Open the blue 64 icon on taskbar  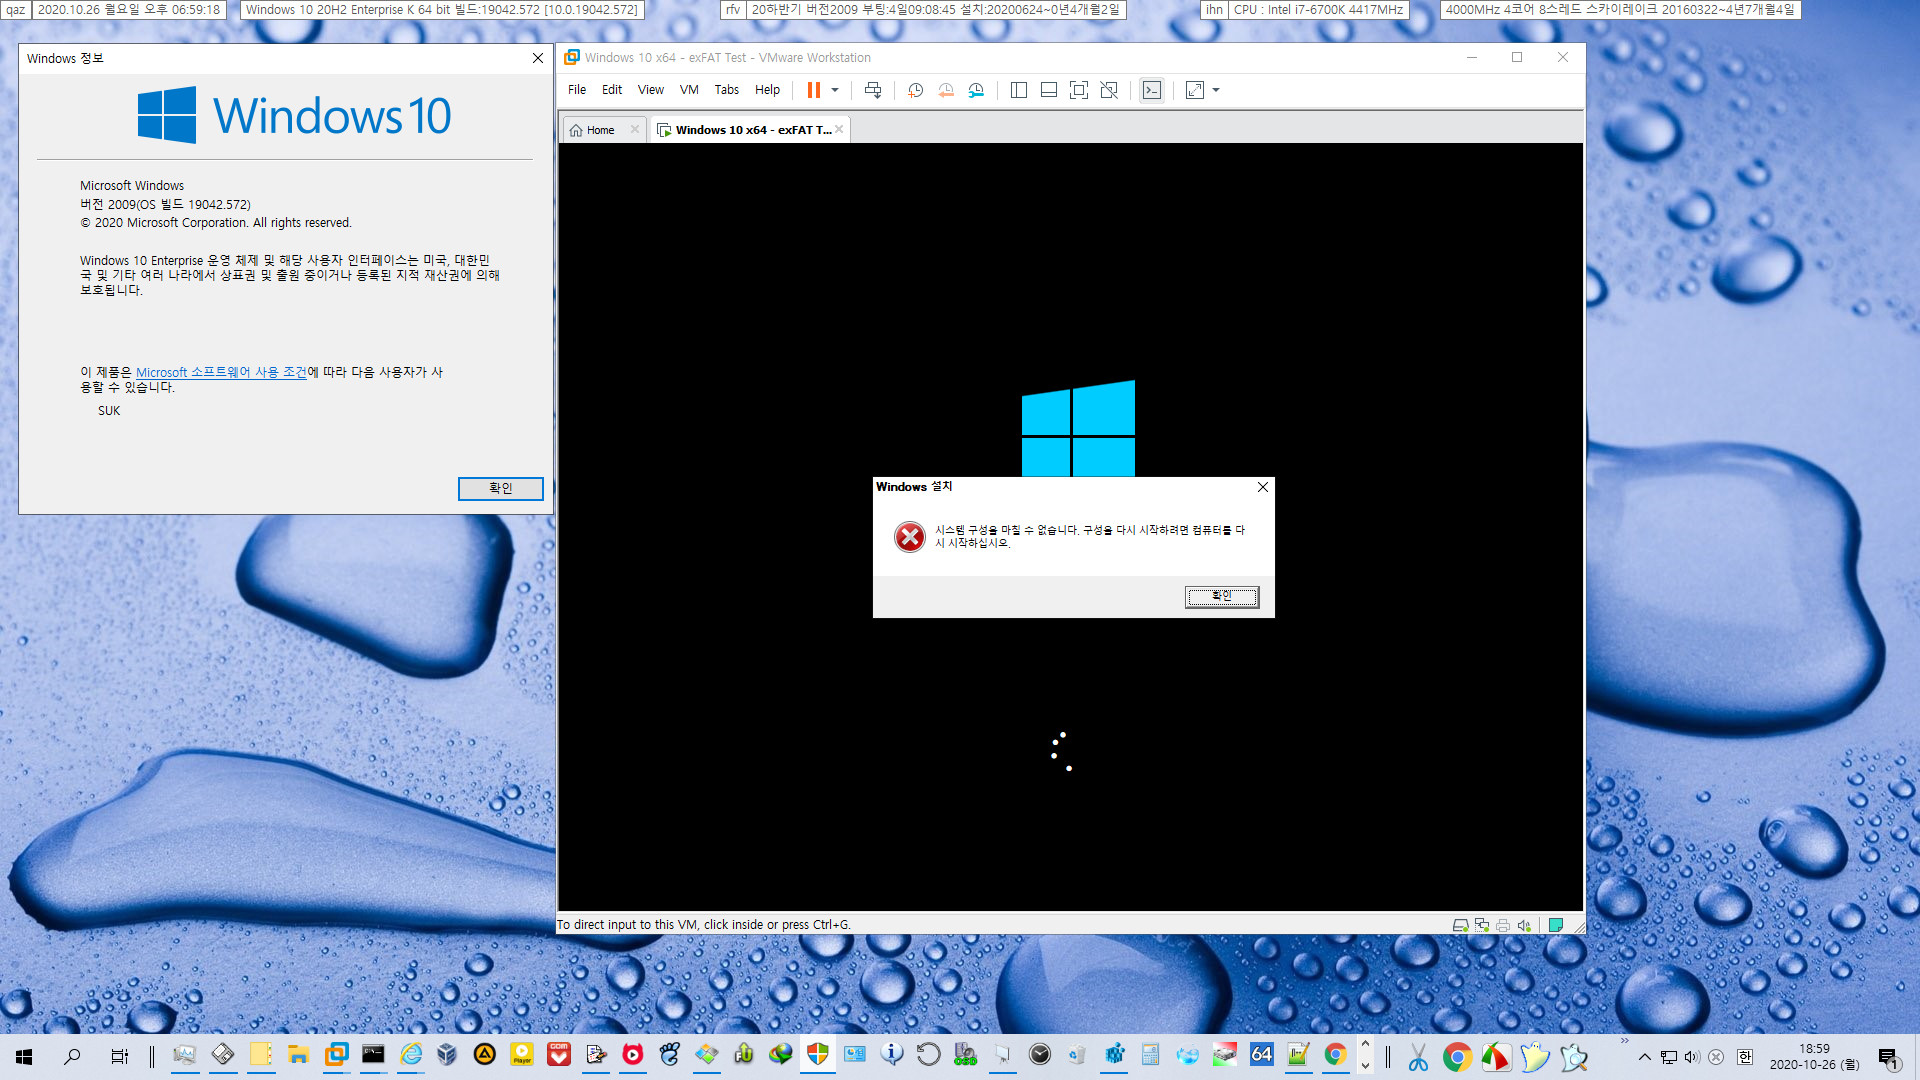[x=1261, y=1055]
